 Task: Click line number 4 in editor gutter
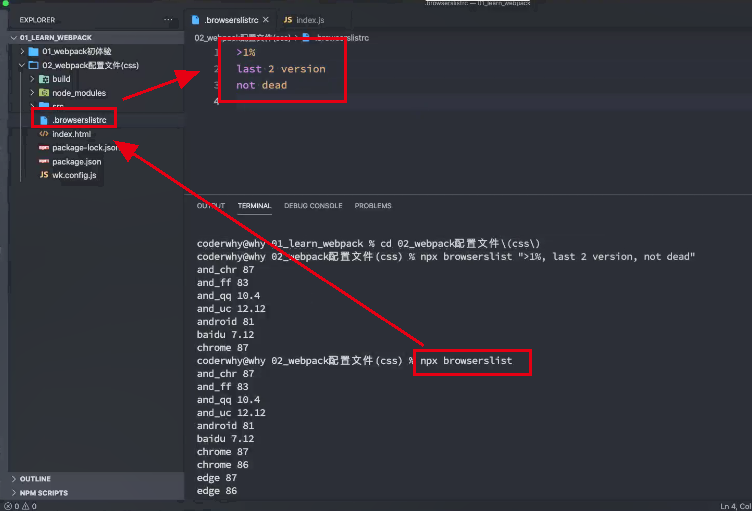(216, 101)
